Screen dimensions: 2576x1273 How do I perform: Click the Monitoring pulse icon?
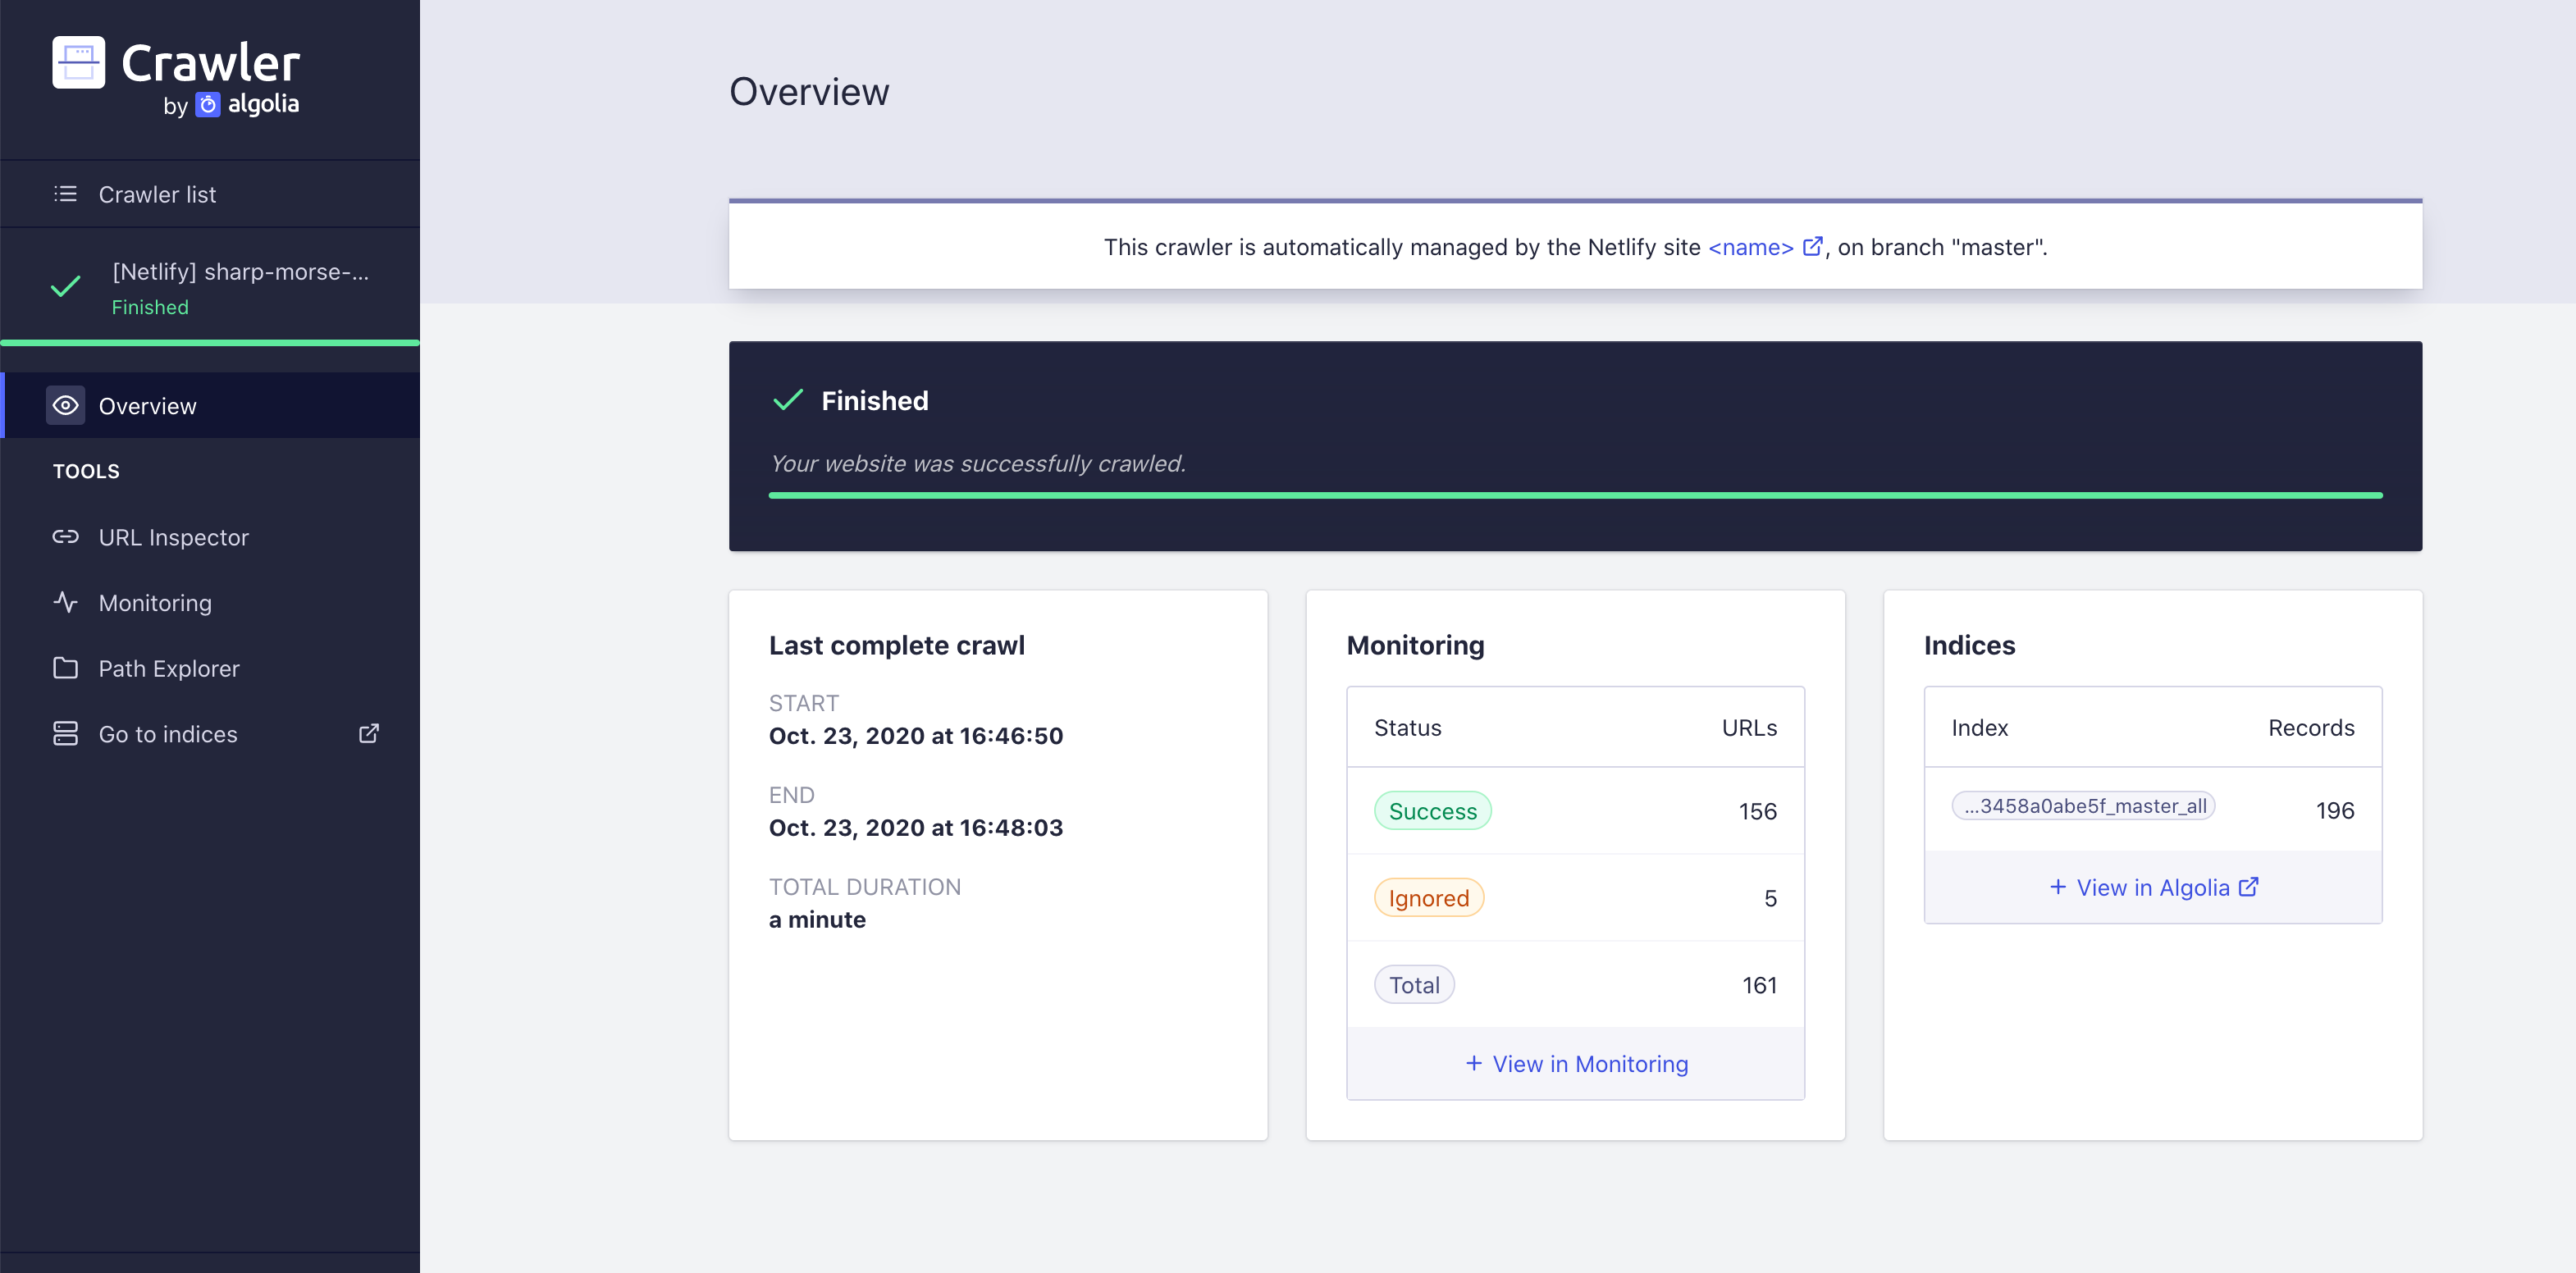point(65,602)
